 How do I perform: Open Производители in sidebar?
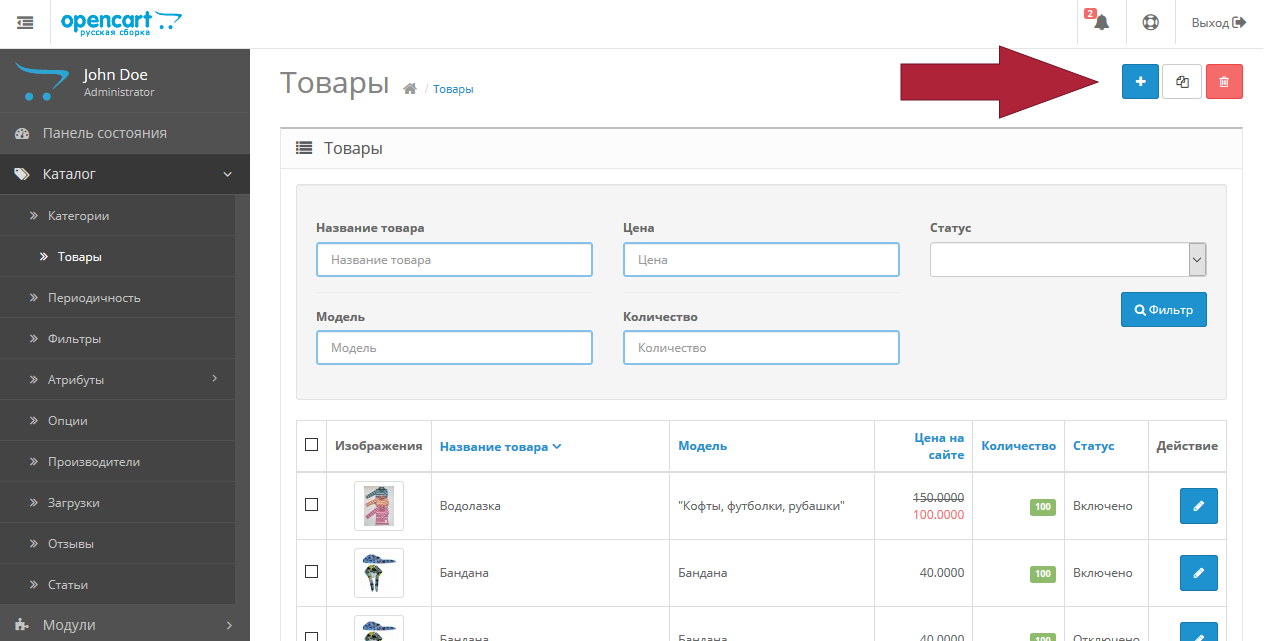[118, 462]
